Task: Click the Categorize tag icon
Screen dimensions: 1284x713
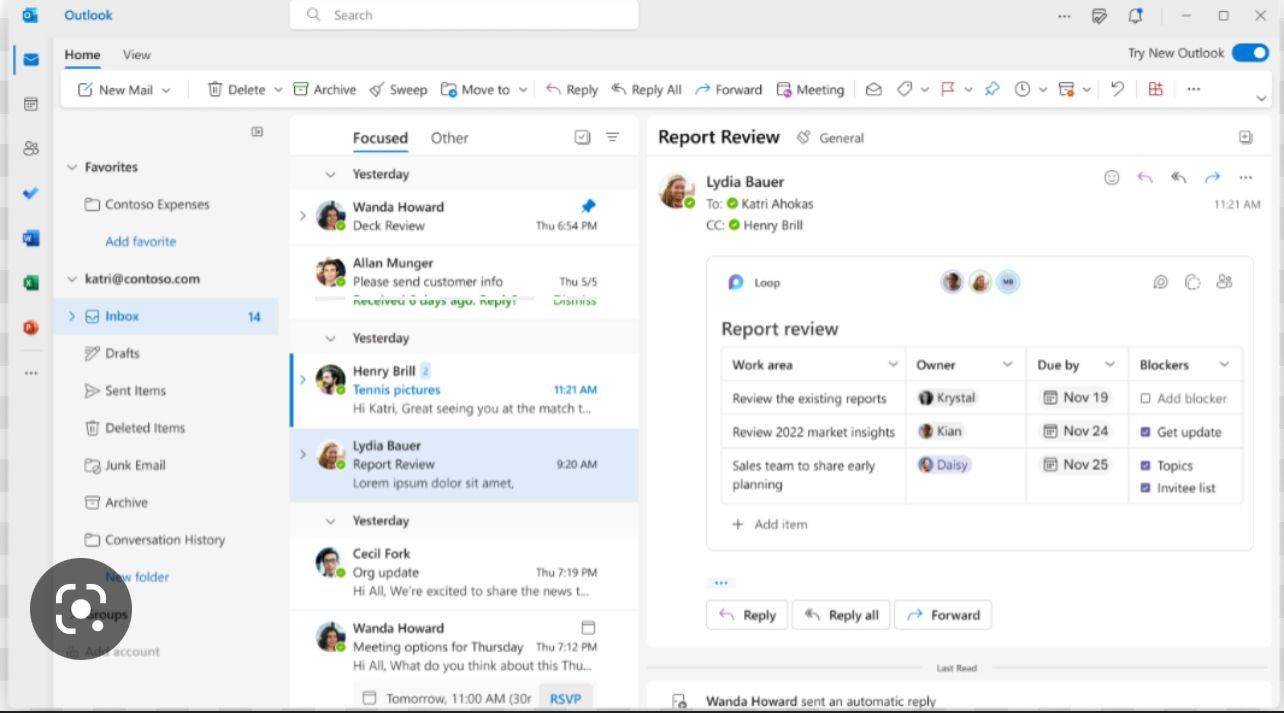Action: tap(905, 89)
